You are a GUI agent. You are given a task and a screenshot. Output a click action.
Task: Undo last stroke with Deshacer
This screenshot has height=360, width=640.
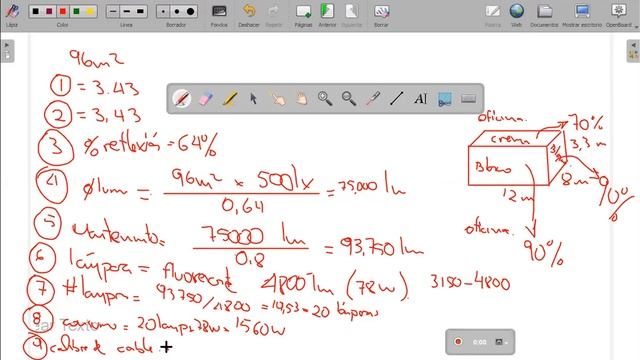pyautogui.click(x=249, y=11)
